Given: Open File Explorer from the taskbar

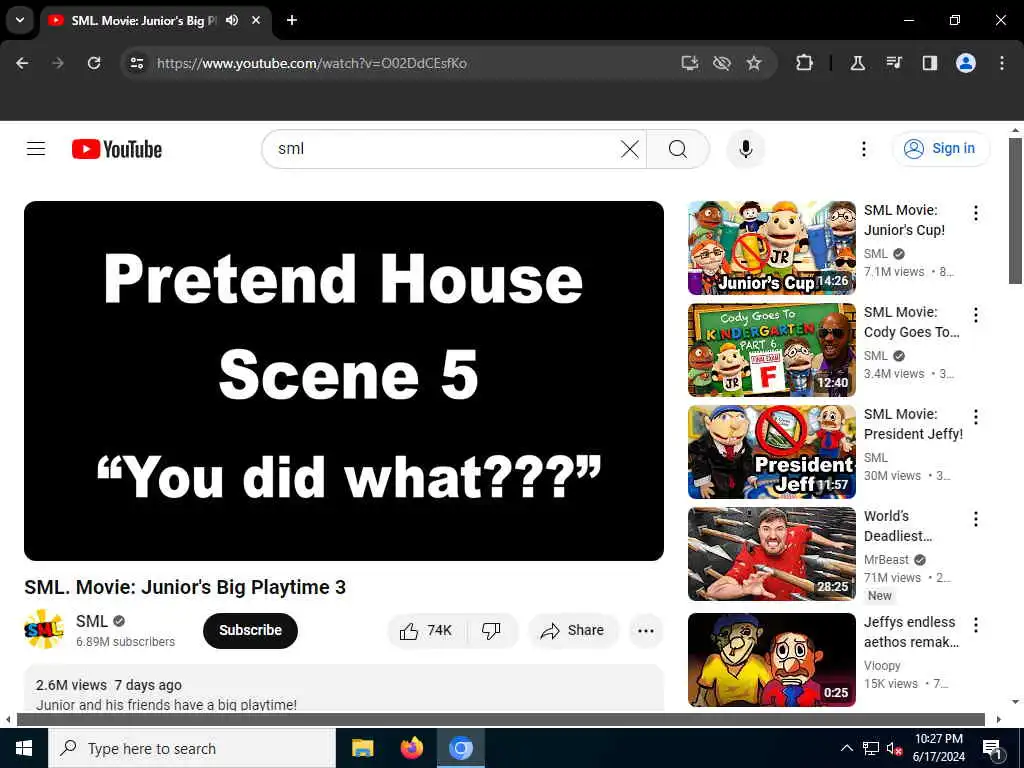Looking at the screenshot, I should (x=362, y=748).
